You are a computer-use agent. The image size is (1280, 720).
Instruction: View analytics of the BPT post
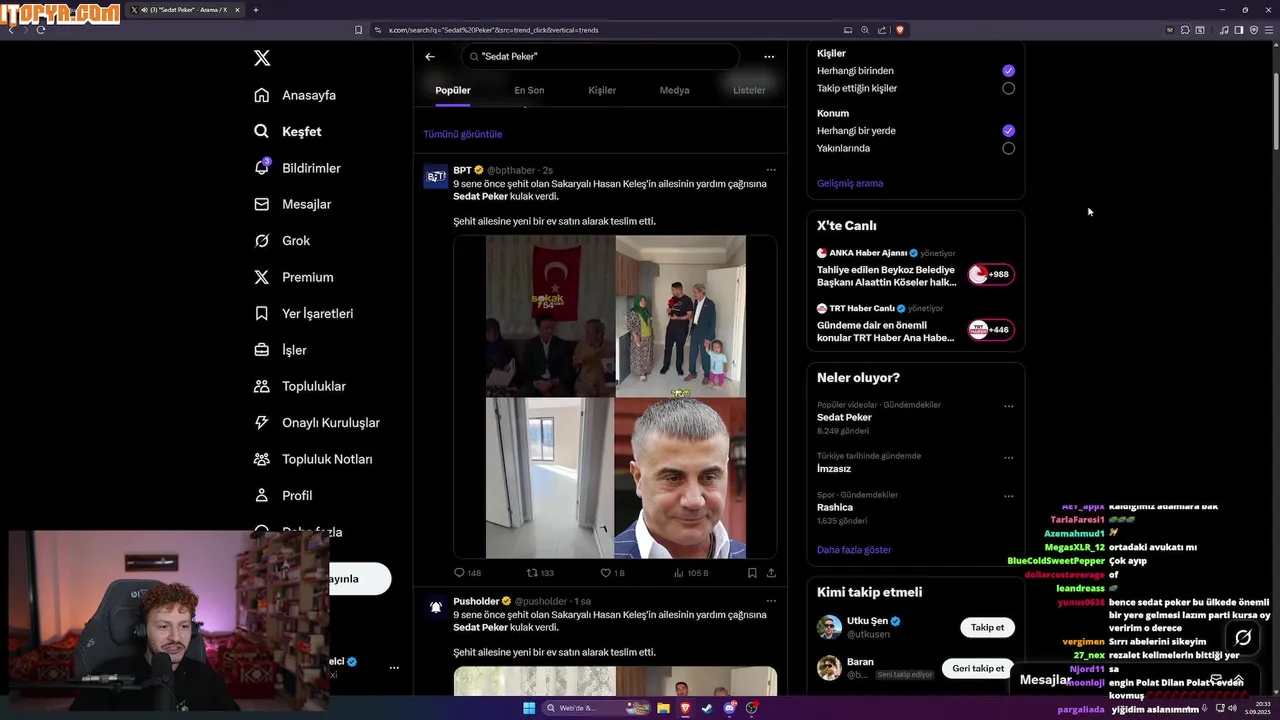coord(691,573)
